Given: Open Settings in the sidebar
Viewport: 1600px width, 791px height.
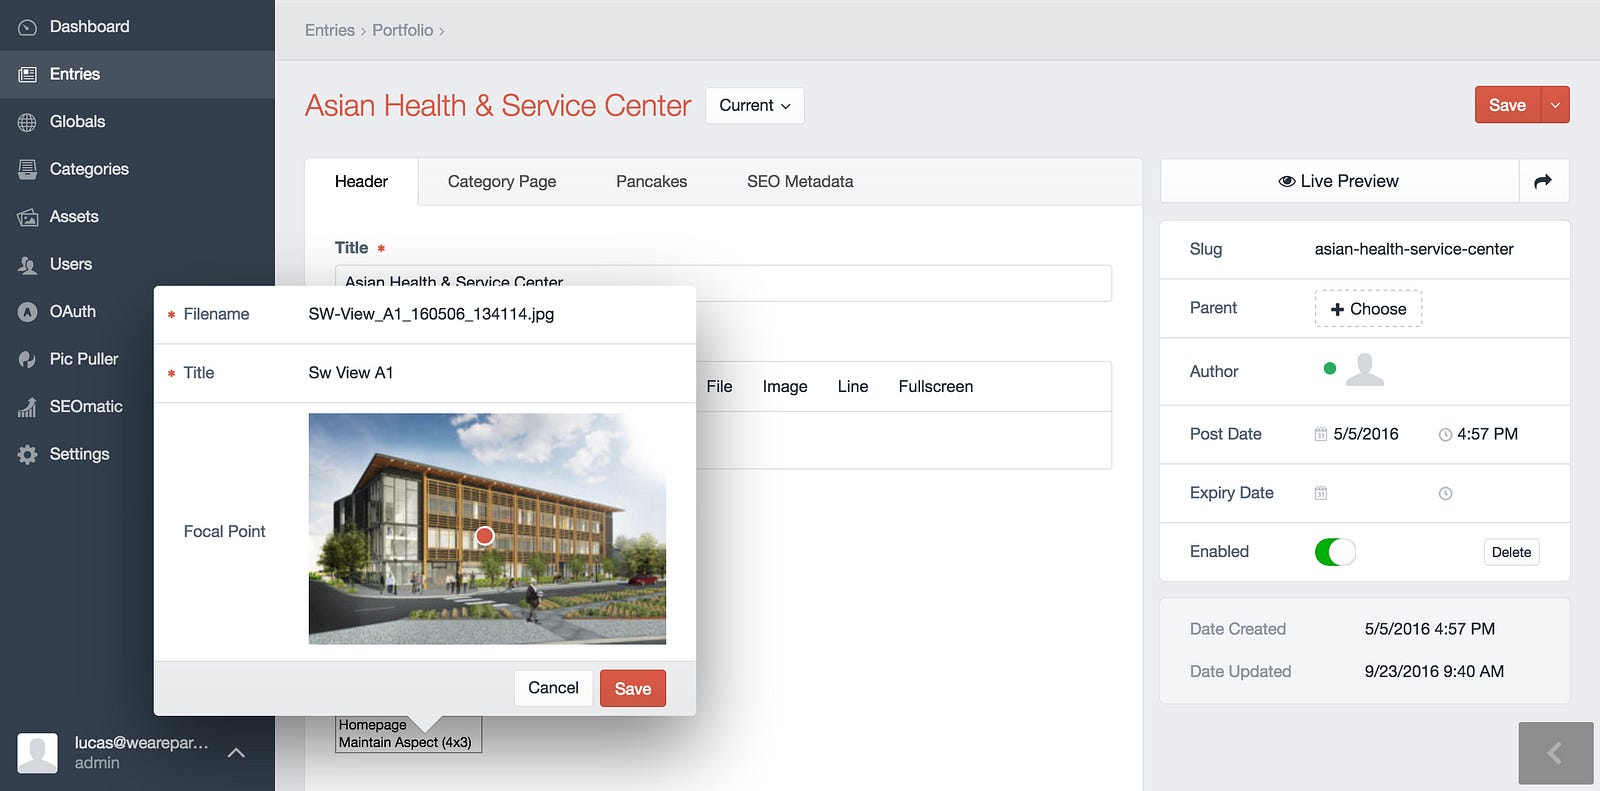Looking at the screenshot, I should pos(137,454).
